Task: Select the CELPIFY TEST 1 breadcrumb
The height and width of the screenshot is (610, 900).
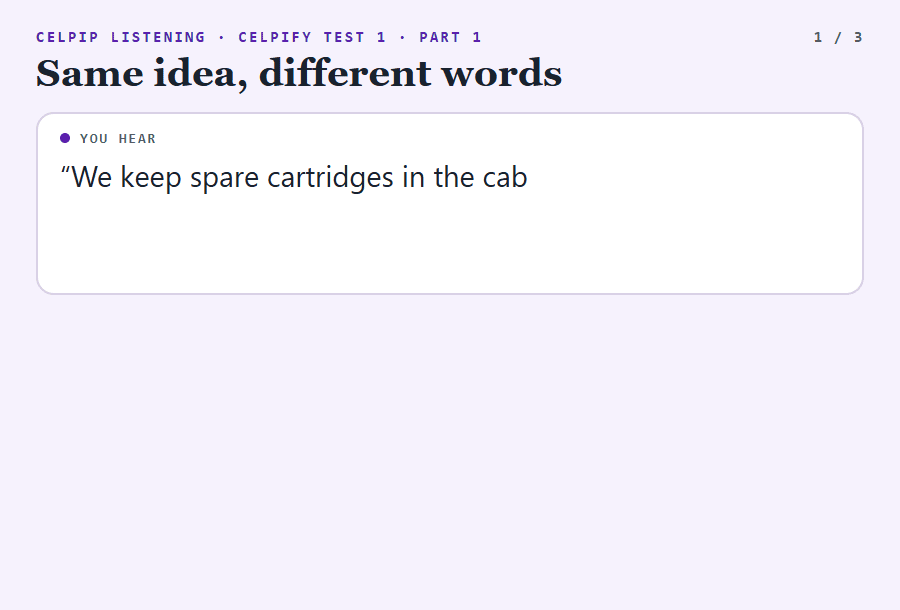Action: pos(312,37)
